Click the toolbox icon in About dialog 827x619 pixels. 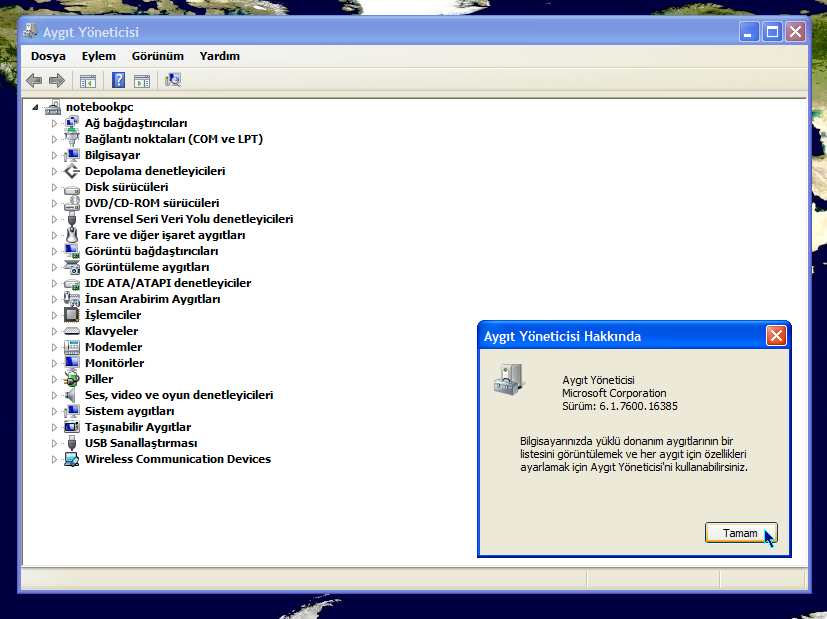(x=509, y=380)
